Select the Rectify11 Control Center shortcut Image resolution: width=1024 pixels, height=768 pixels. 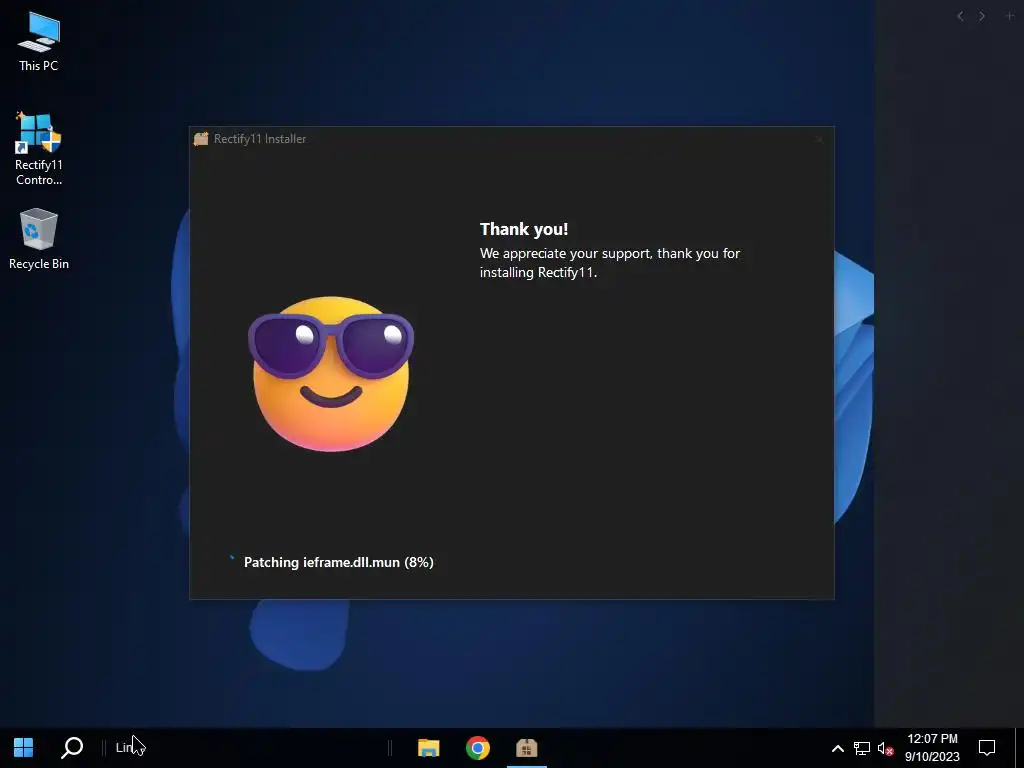pos(39,149)
